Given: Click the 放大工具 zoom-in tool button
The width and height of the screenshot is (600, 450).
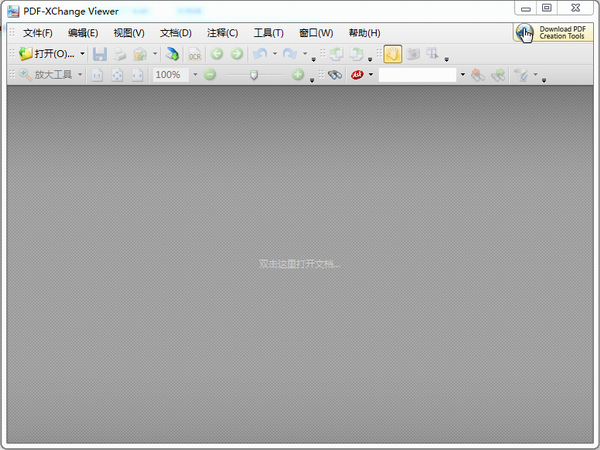Looking at the screenshot, I should pyautogui.click(x=46, y=75).
